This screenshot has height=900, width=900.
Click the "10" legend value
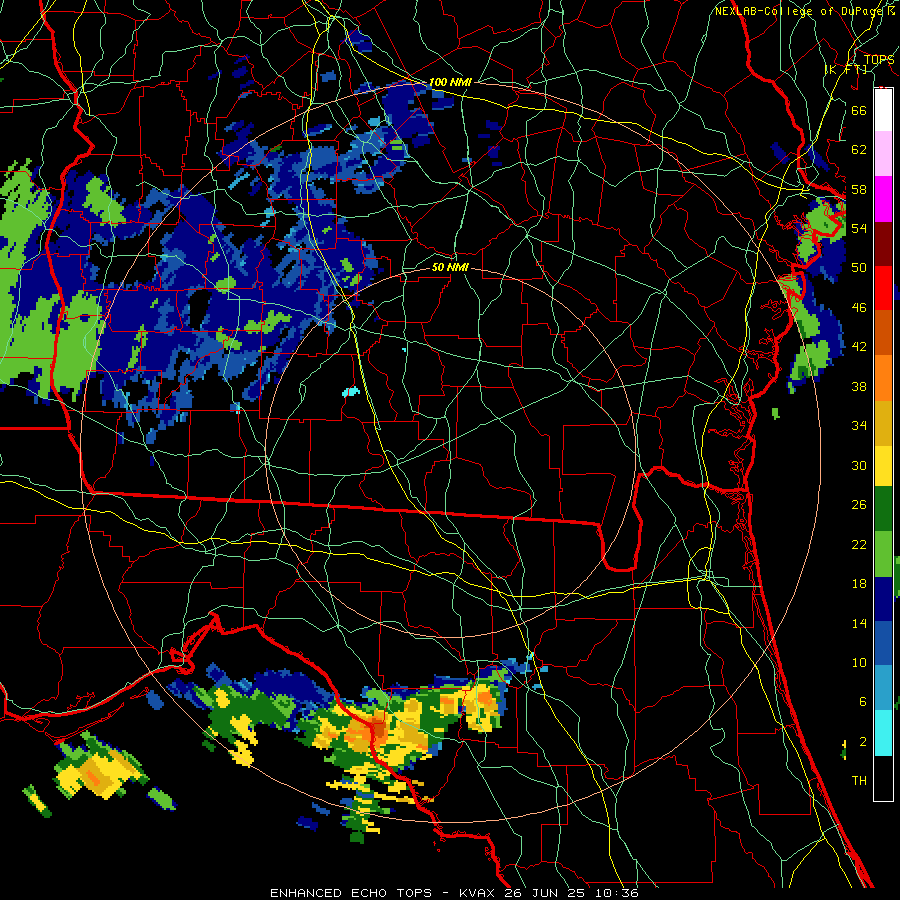[x=859, y=663]
